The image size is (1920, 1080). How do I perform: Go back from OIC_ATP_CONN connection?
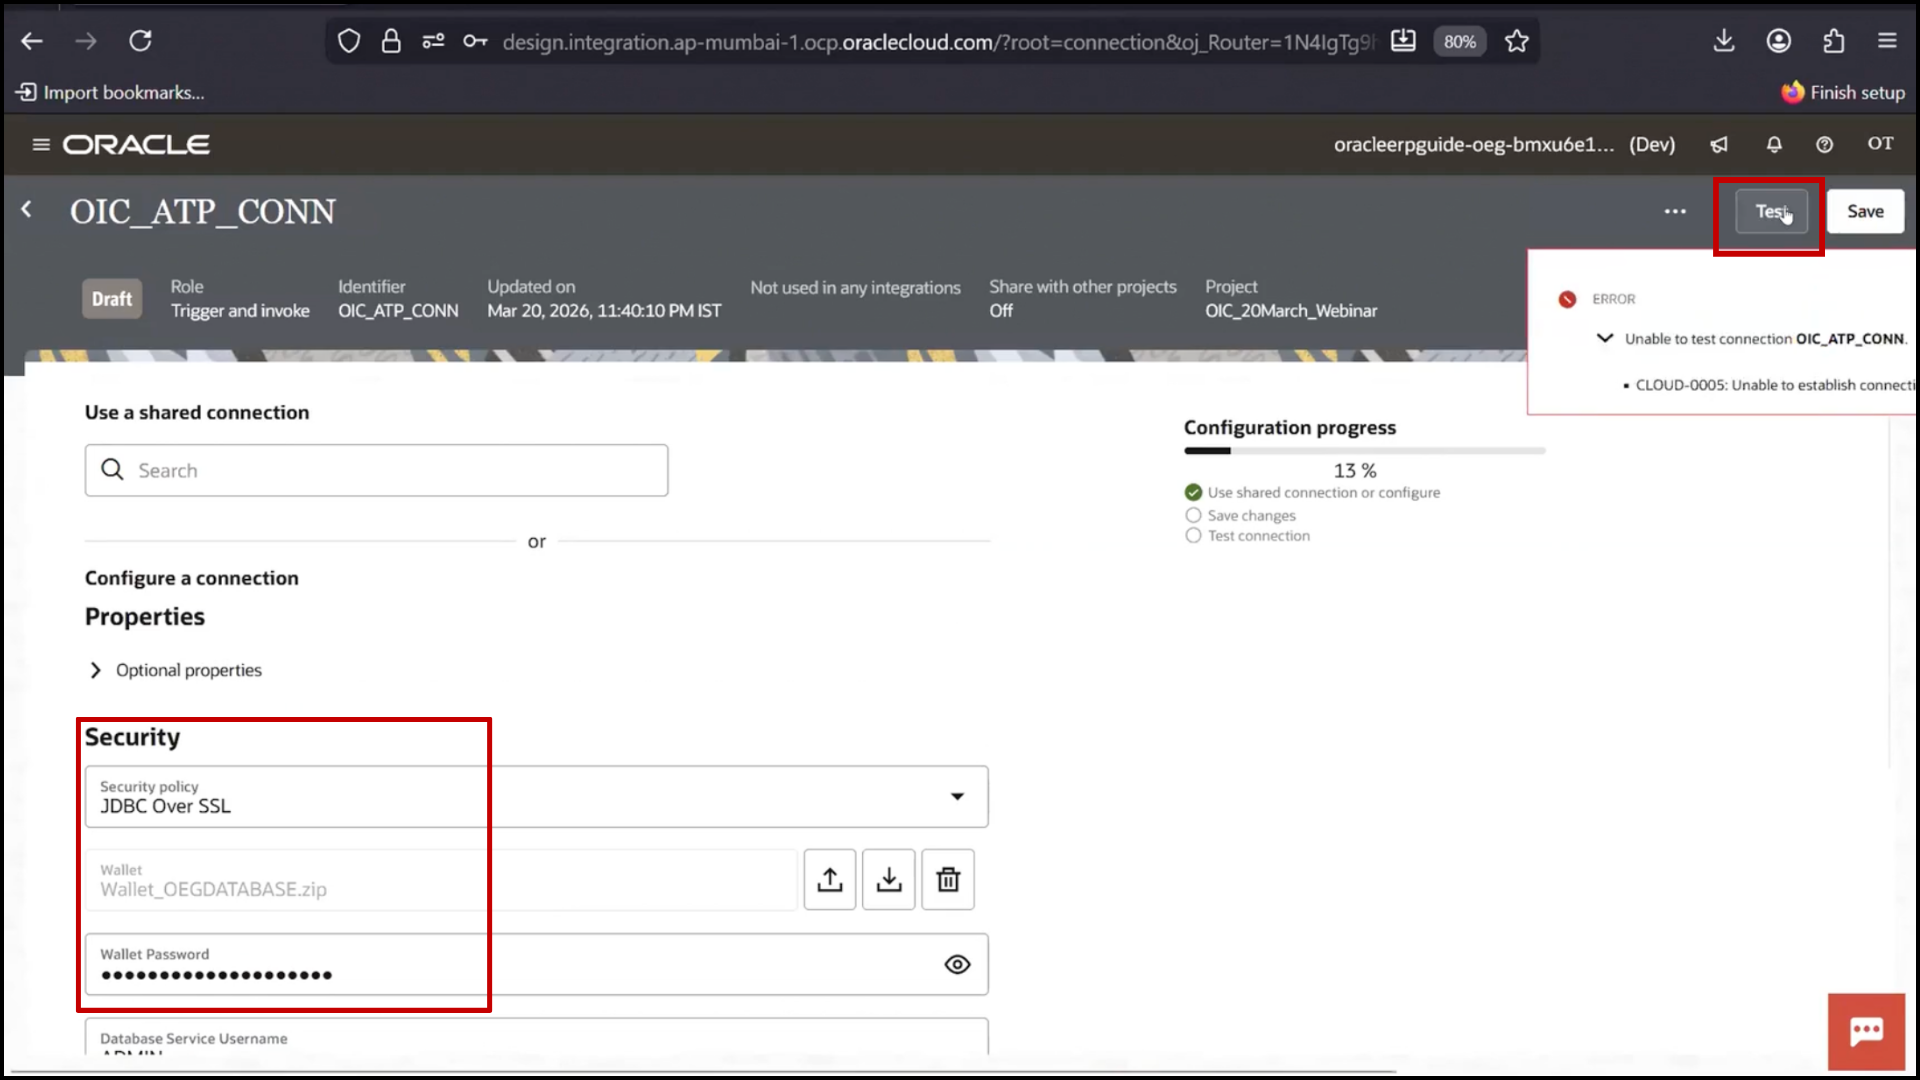27,210
